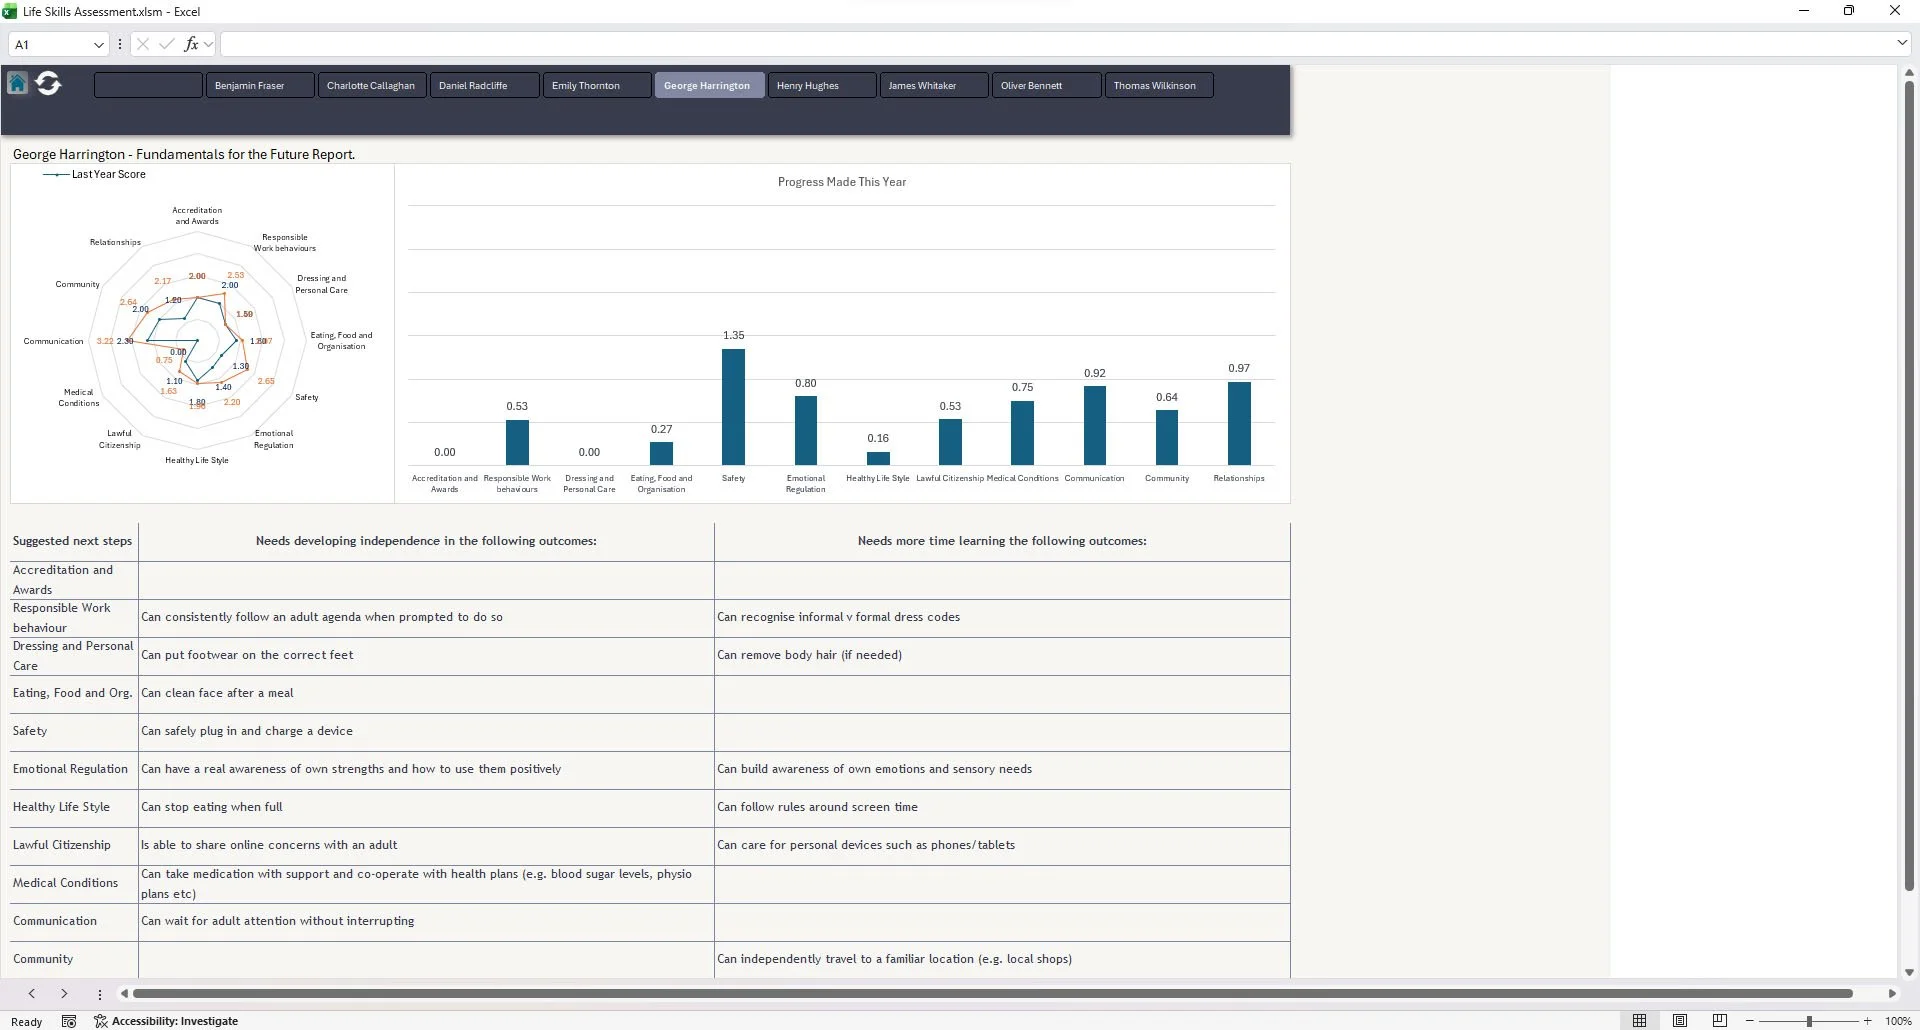The width and height of the screenshot is (1920, 1030).
Task: Select Daniel Radcliffe student button
Action: [484, 85]
